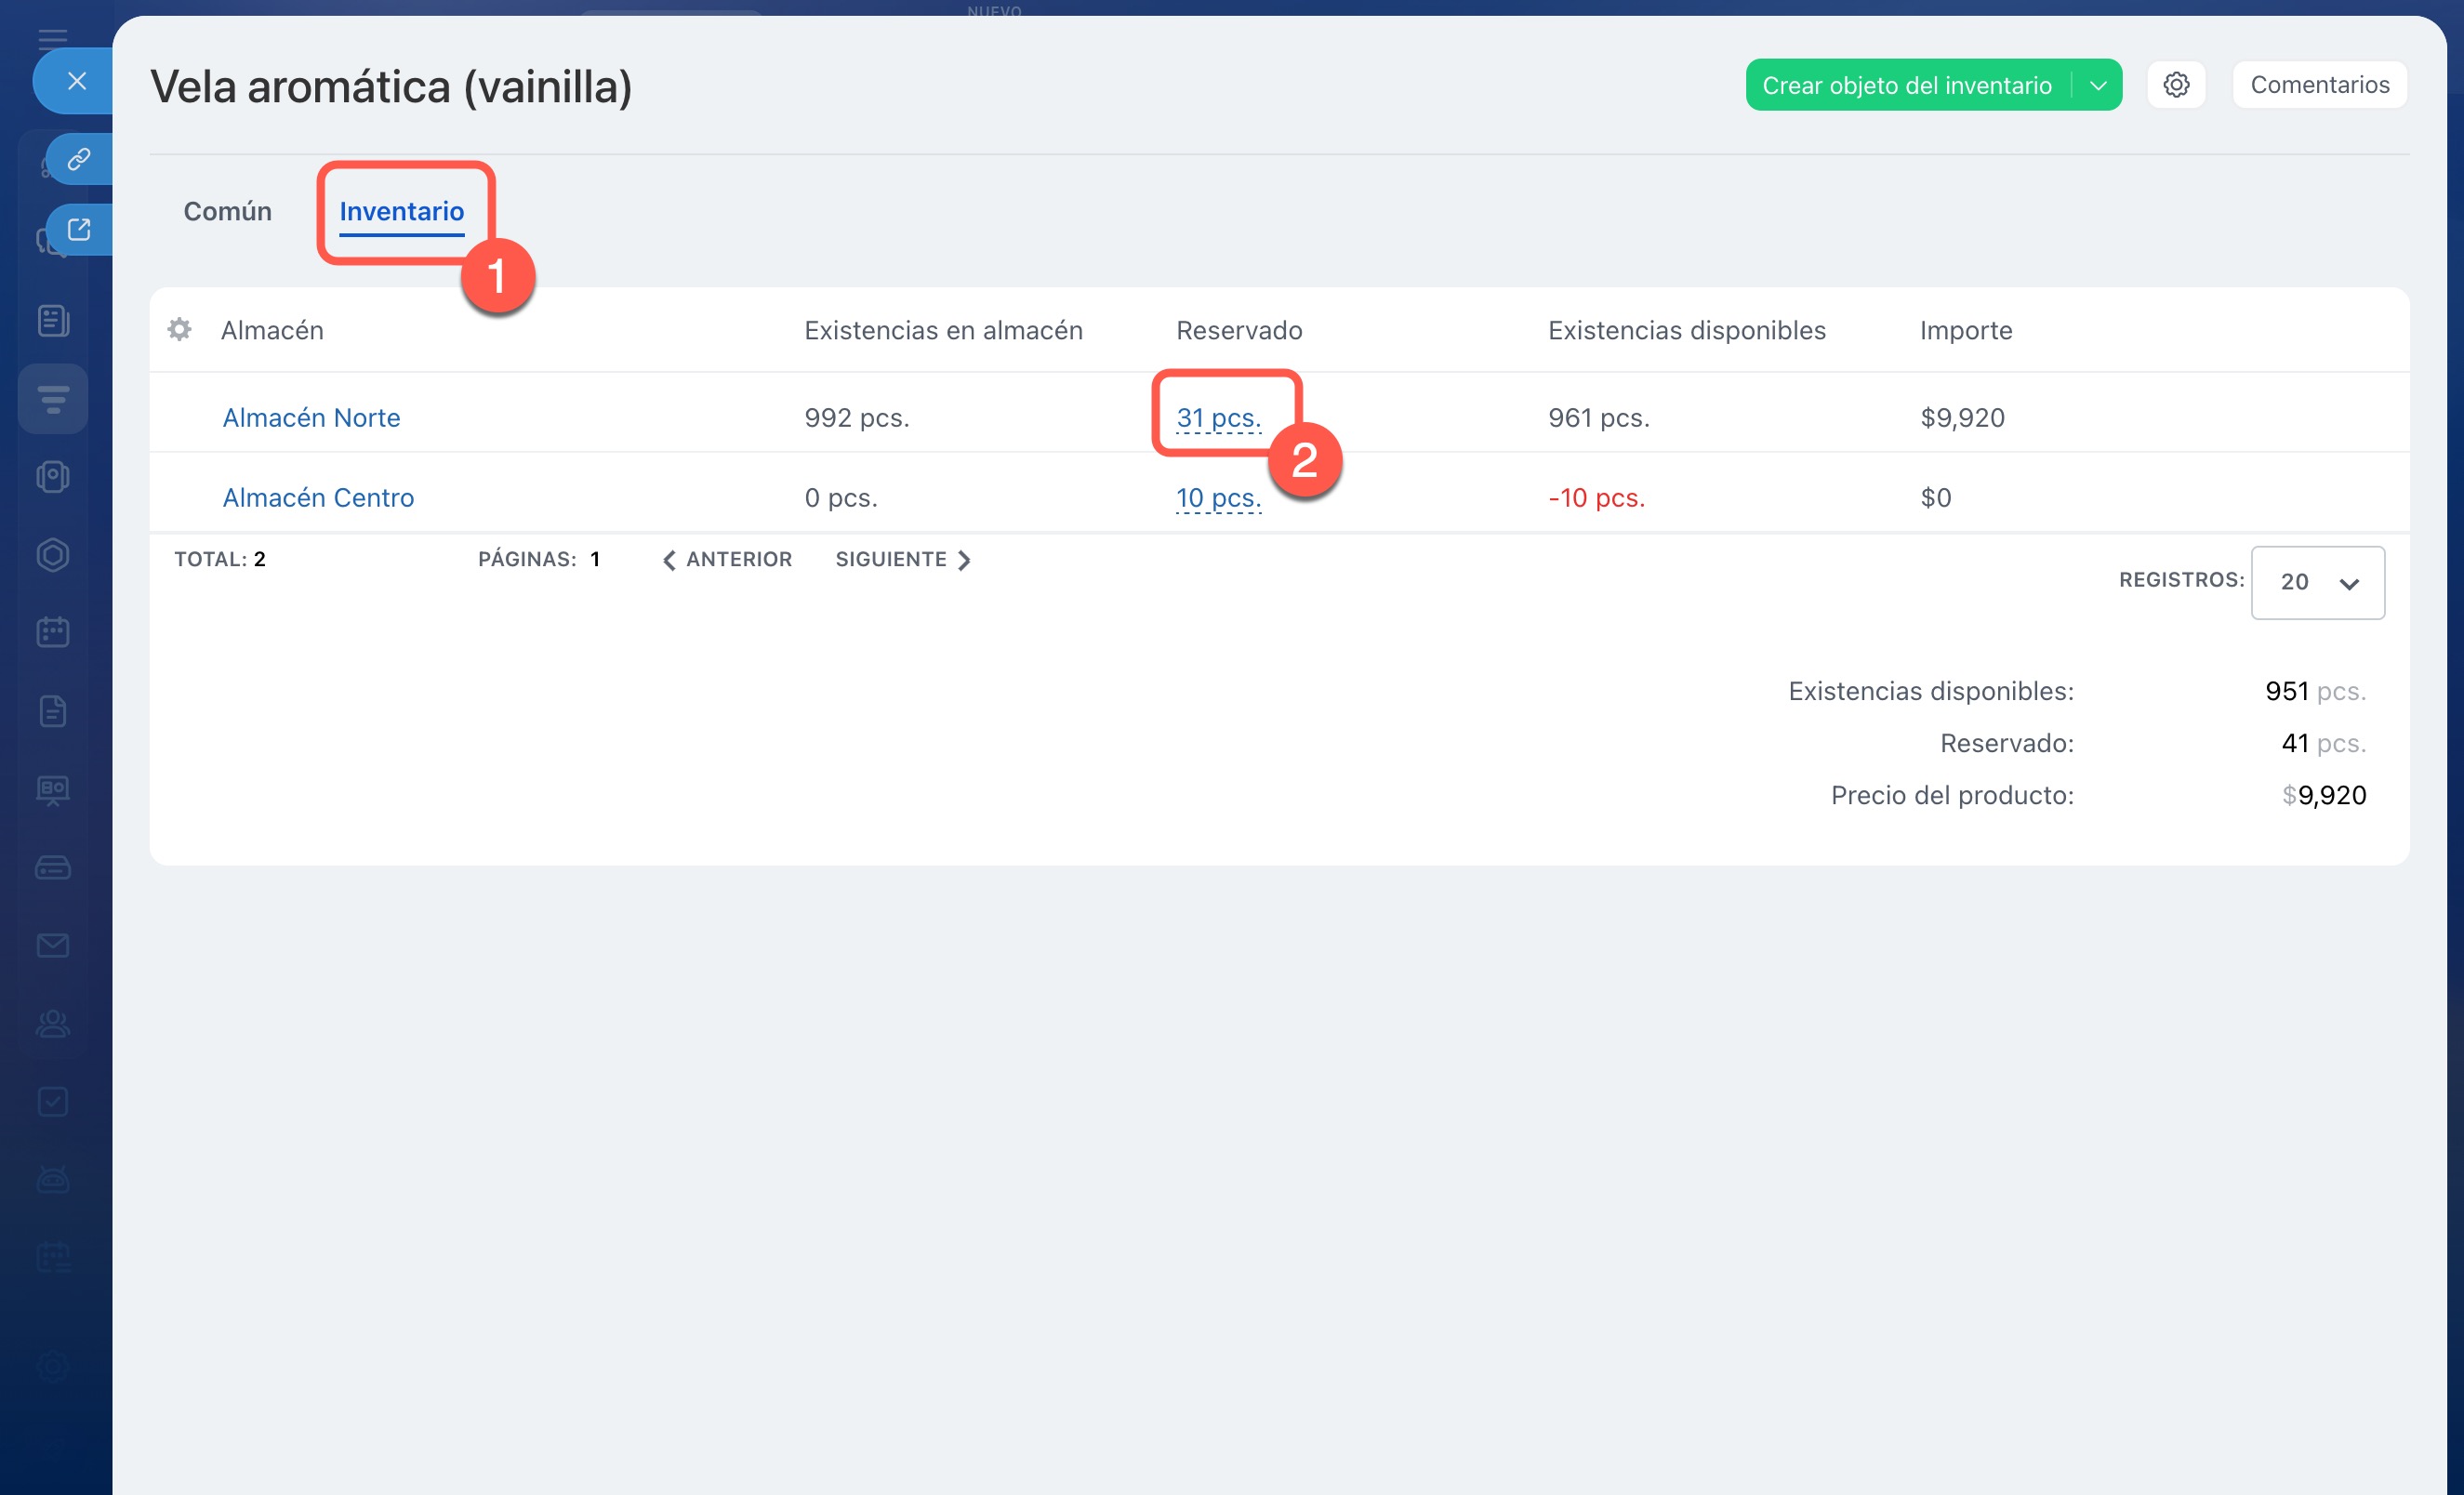This screenshot has height=1495, width=2464.
Task: Click the 10 pcs. reserved link
Action: pyautogui.click(x=1217, y=497)
